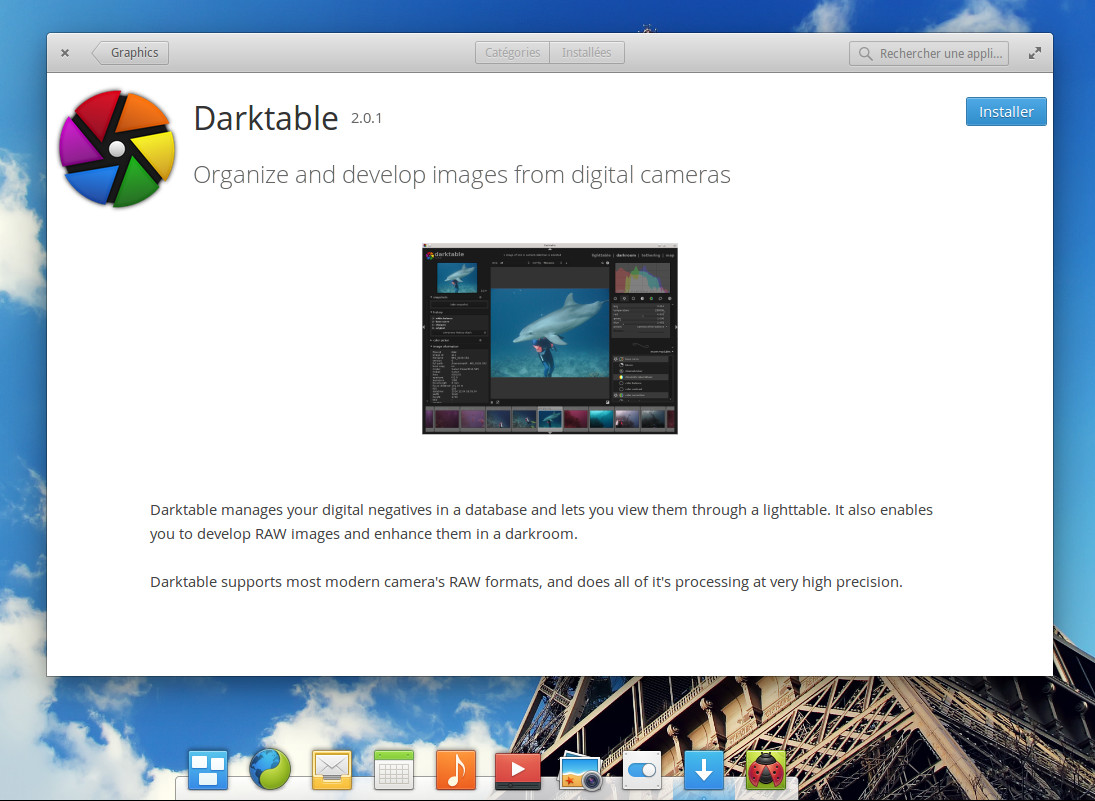Open the Multitasking View dock icon

click(208, 770)
